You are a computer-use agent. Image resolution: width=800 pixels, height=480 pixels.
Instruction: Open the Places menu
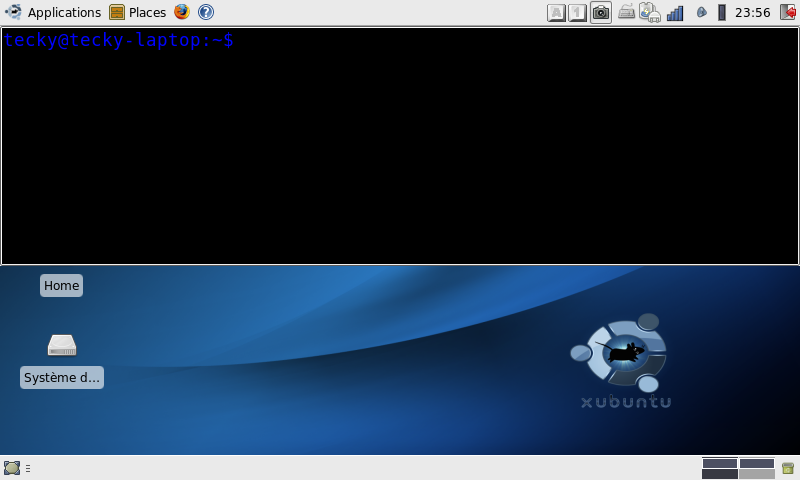click(x=138, y=12)
